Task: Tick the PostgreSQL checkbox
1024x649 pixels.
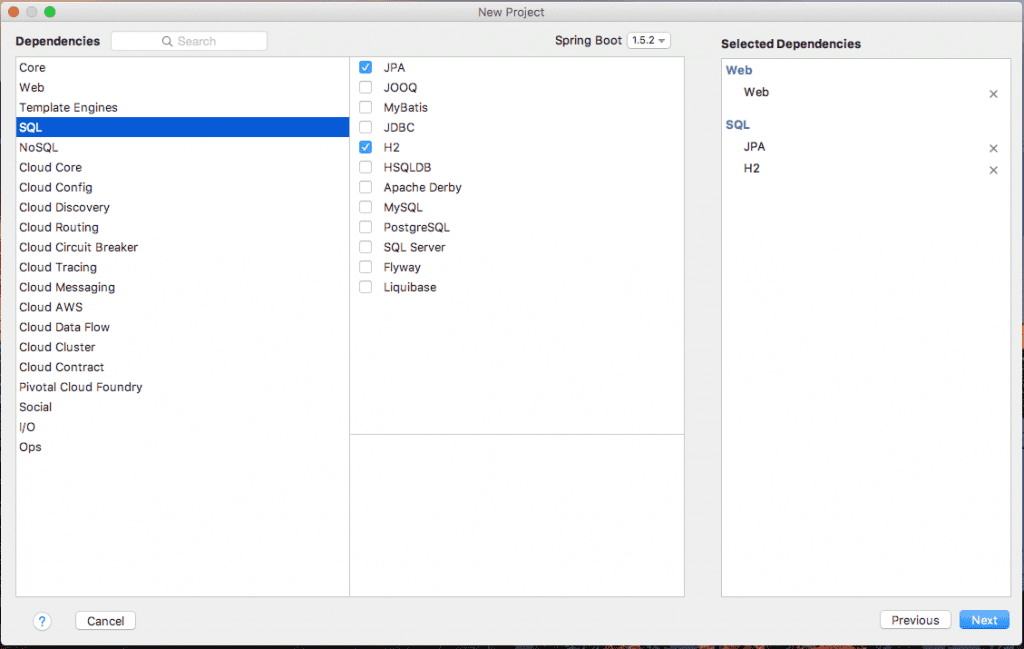Action: coord(366,228)
